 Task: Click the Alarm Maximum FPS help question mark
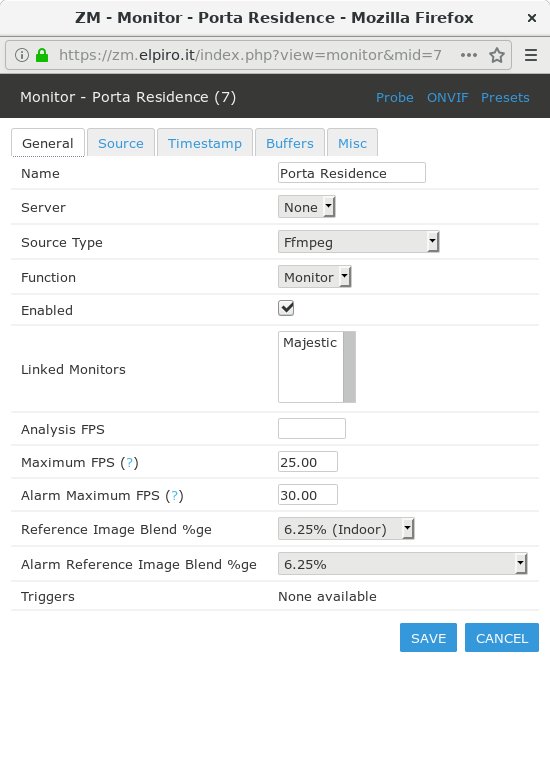174,496
